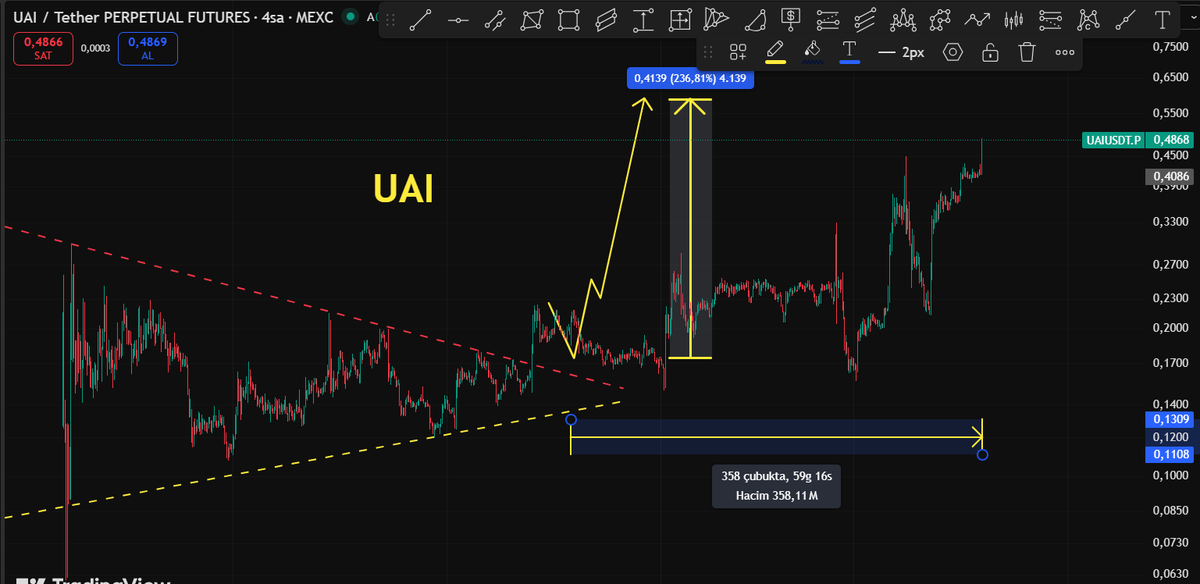The width and height of the screenshot is (1200, 584).
Task: Click the red SAT sell button
Action: (43, 49)
